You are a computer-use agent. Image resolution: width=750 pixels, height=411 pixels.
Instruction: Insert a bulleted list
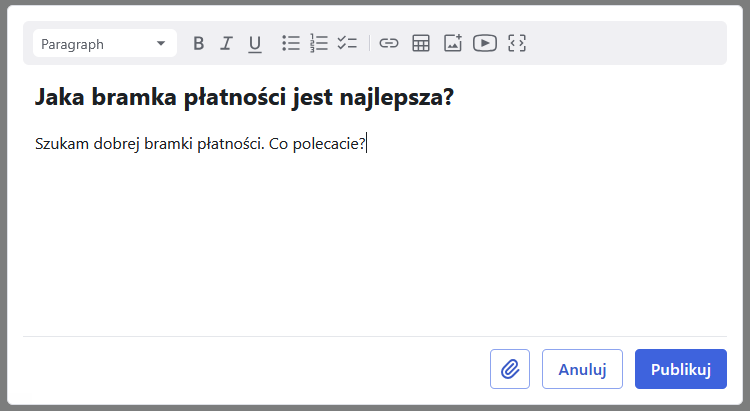(x=291, y=43)
